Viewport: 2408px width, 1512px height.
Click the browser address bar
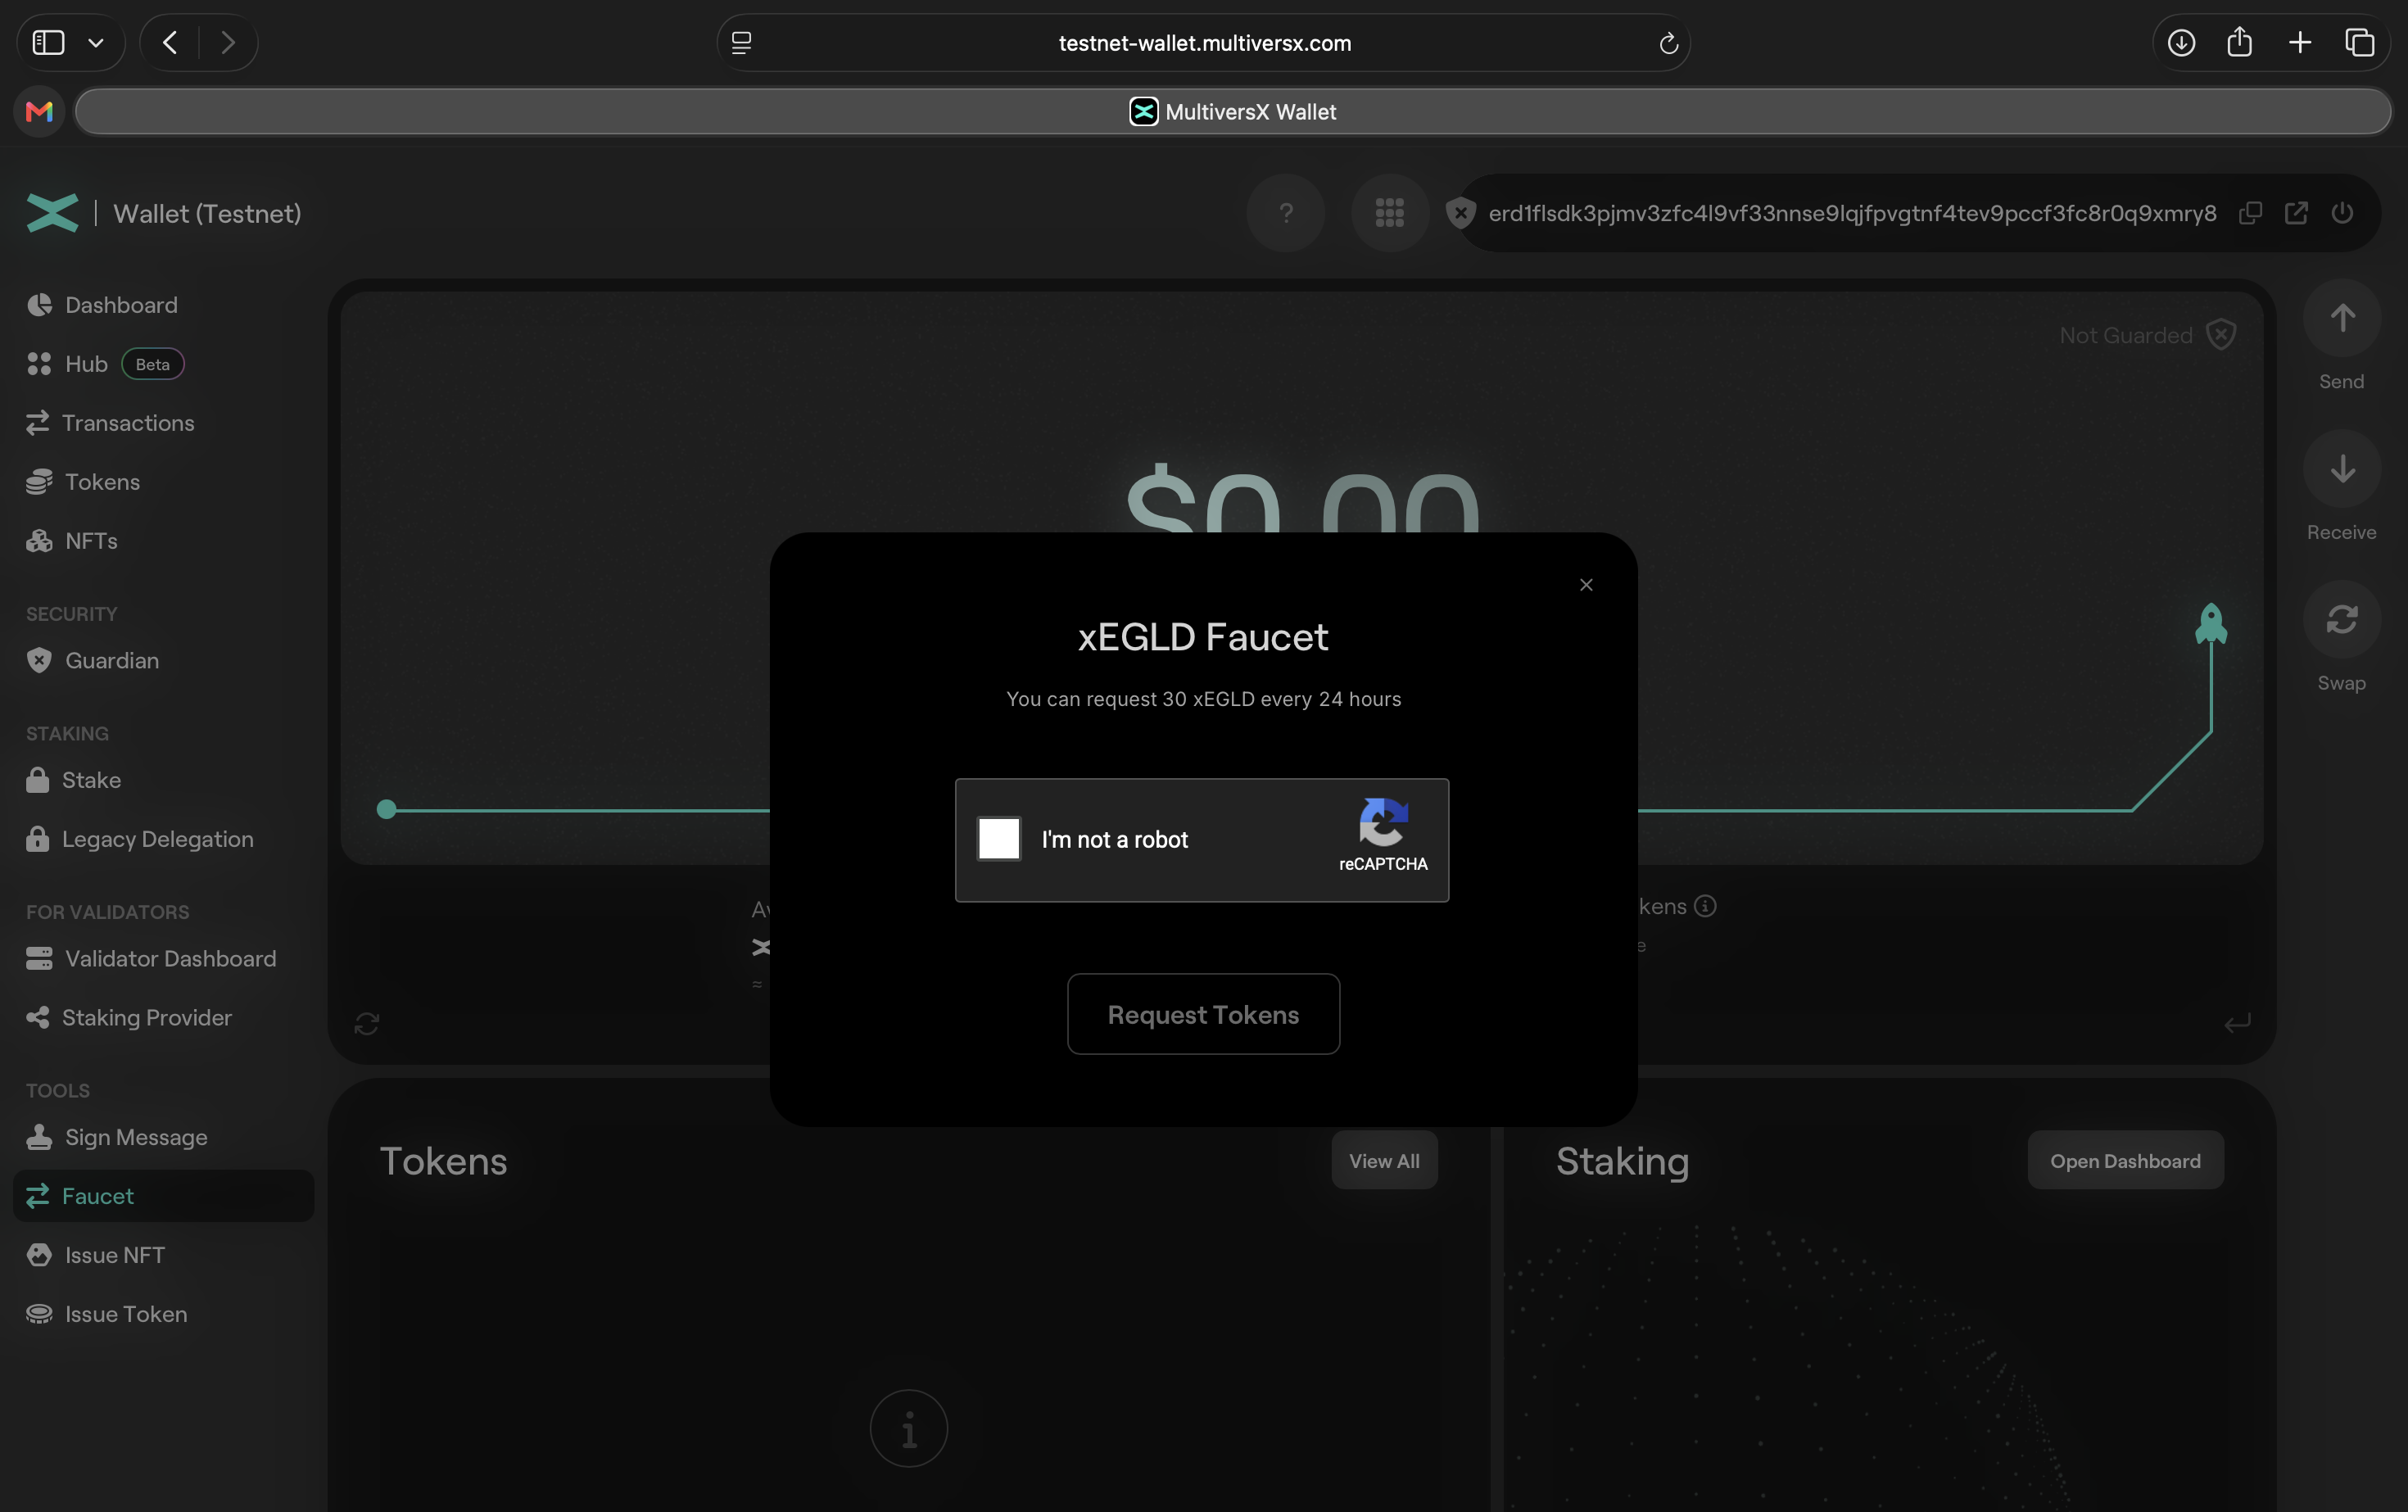(x=1203, y=43)
